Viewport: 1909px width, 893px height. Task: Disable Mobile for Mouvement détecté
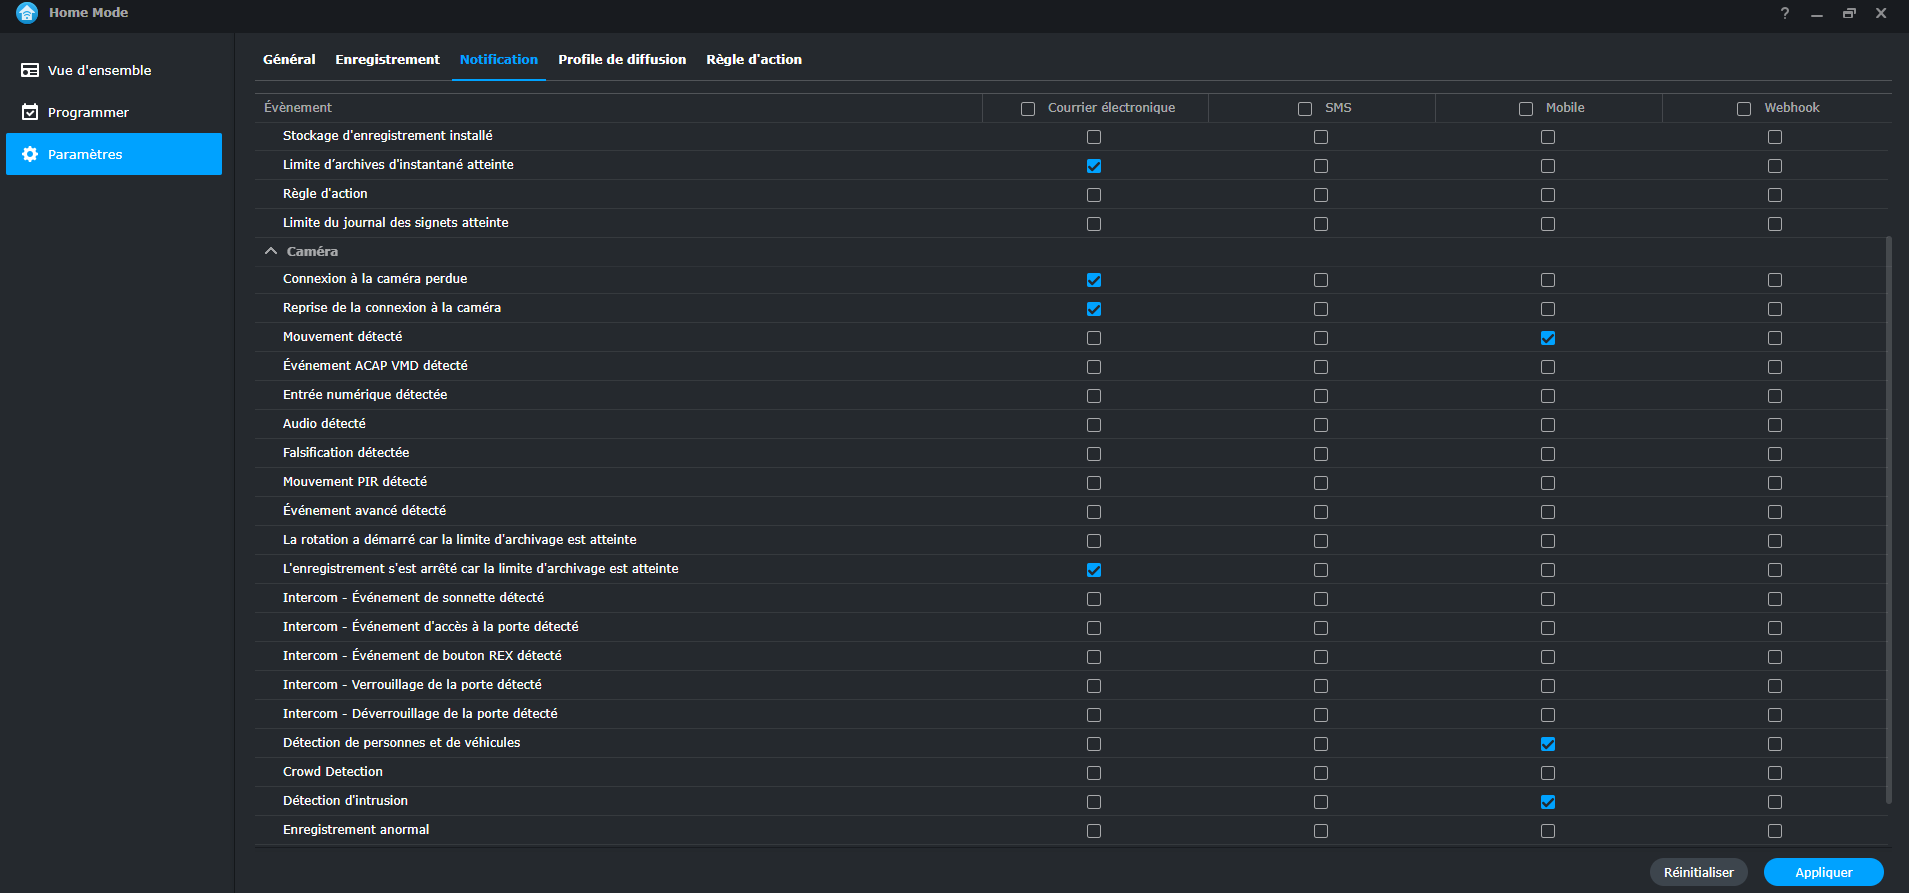tap(1548, 338)
